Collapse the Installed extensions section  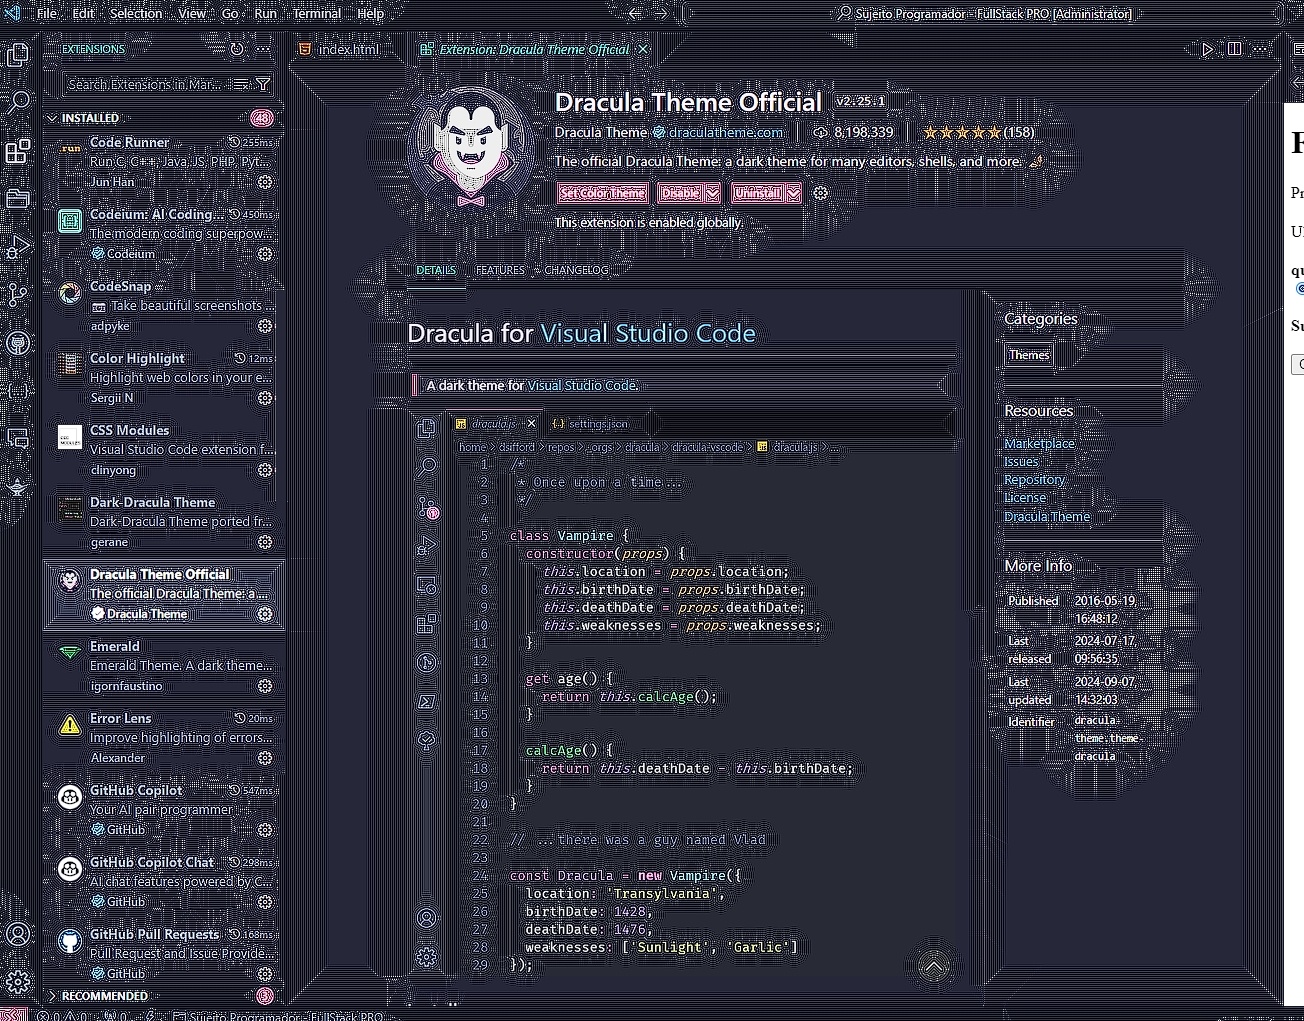pos(52,118)
